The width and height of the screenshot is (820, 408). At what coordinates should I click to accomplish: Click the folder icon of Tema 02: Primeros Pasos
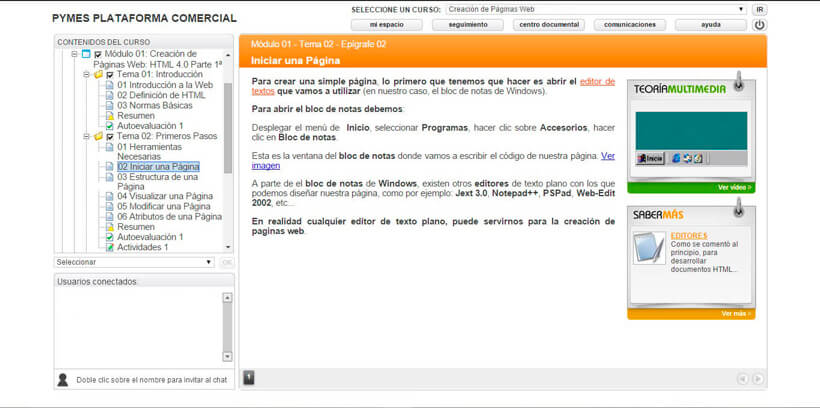tap(98, 137)
